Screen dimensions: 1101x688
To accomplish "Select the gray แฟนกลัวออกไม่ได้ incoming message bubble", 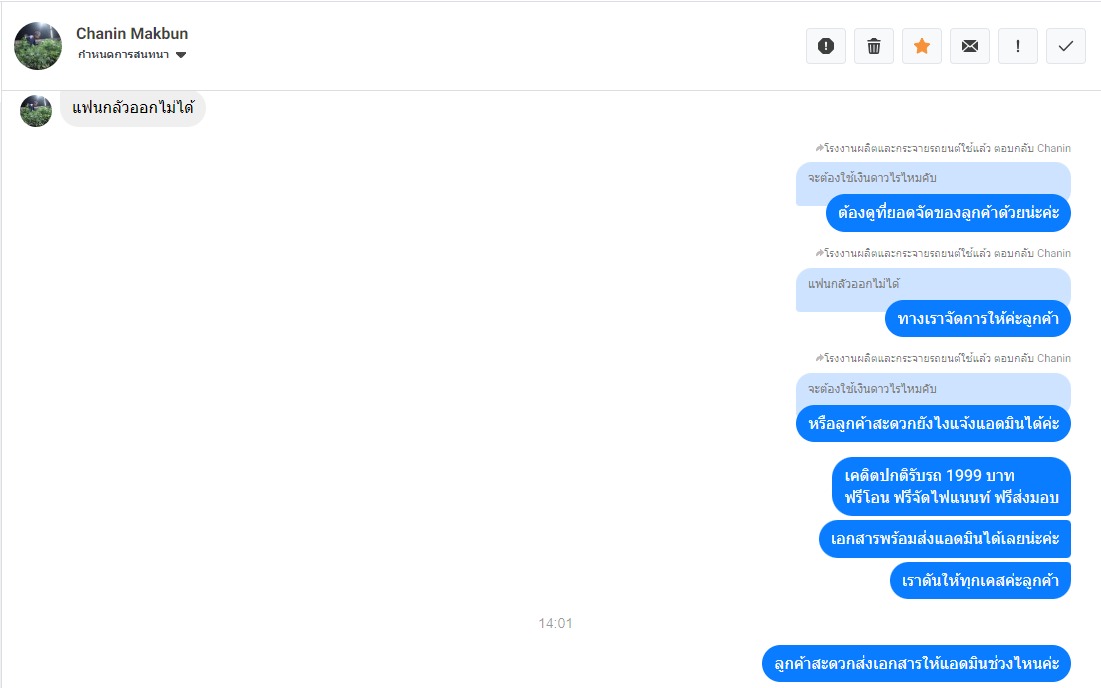I will coord(133,108).
